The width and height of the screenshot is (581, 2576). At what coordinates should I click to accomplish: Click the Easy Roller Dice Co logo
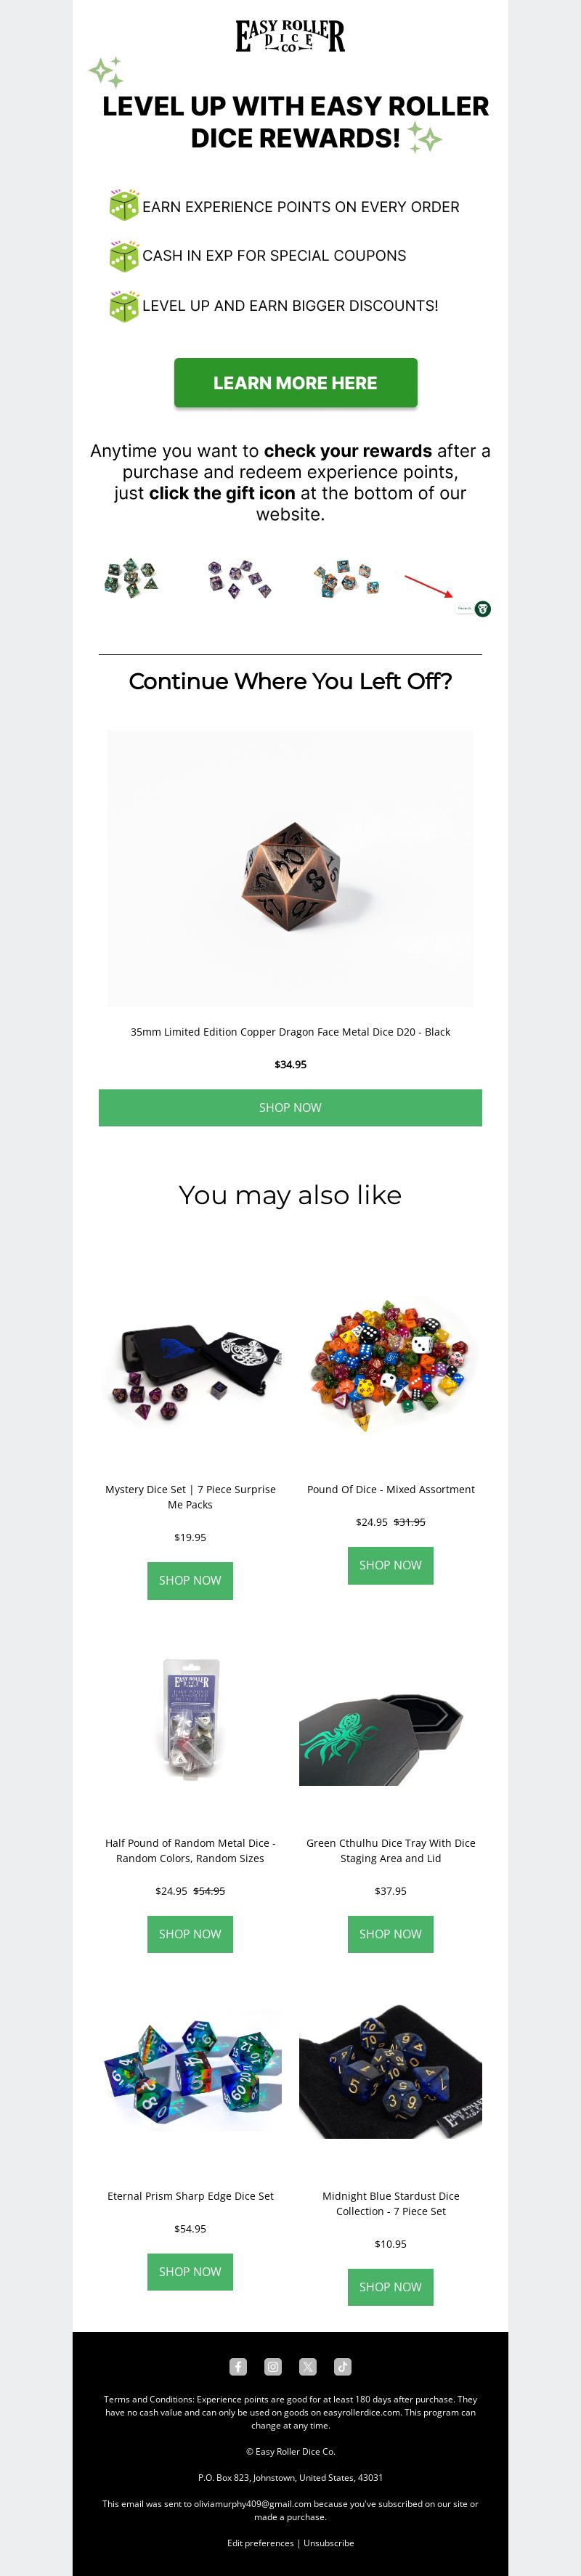tap(290, 36)
